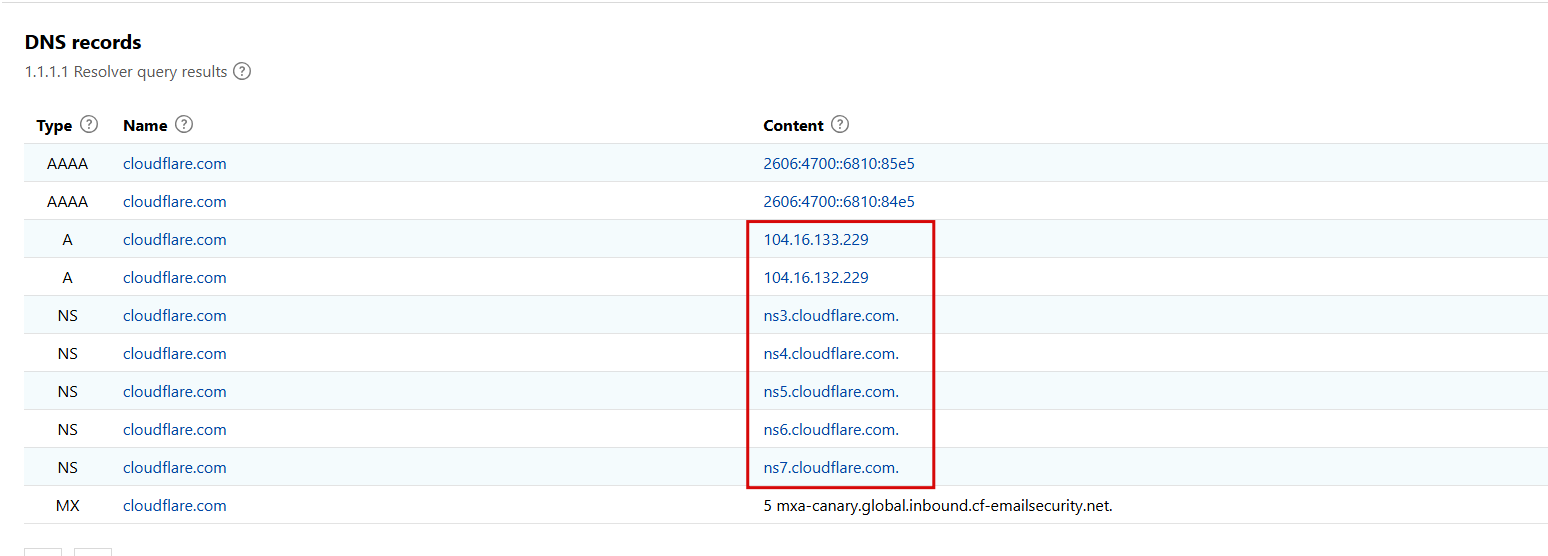Open cloudflare.com link in 84e5 AAAA row
Screen dimensions: 1548x556
click(x=175, y=201)
